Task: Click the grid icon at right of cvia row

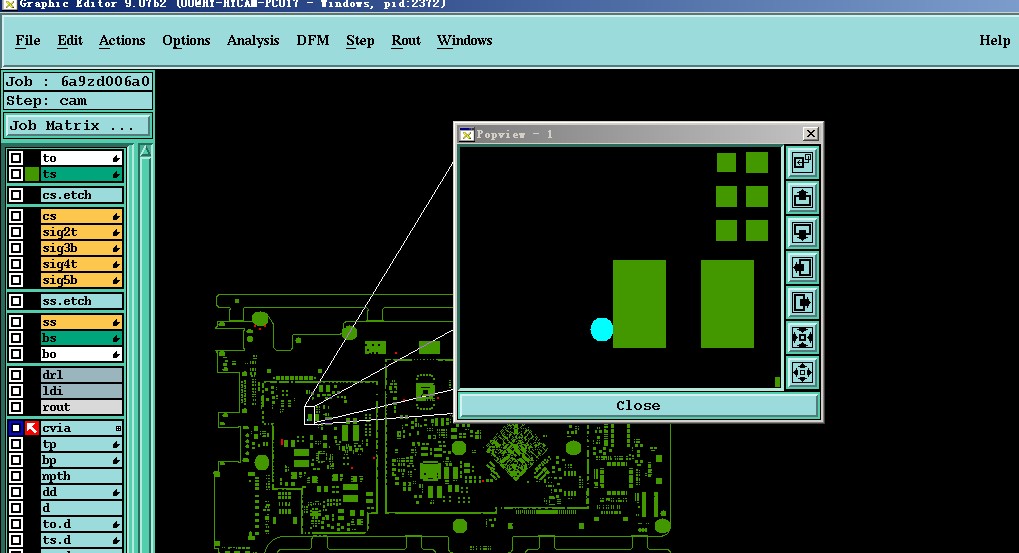Action: coord(118,428)
